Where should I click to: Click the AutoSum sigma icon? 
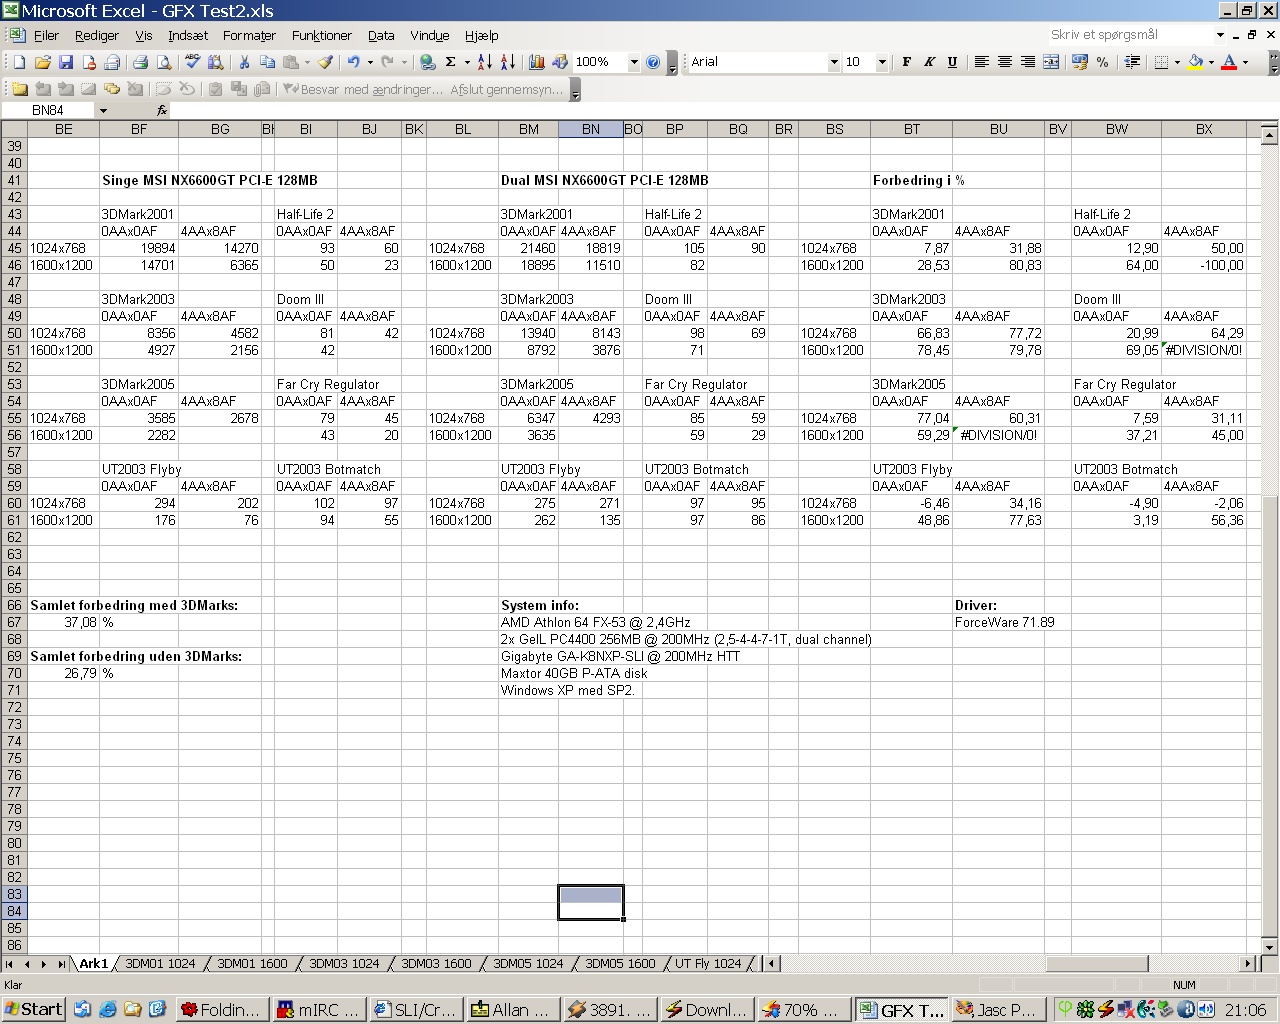click(x=451, y=62)
